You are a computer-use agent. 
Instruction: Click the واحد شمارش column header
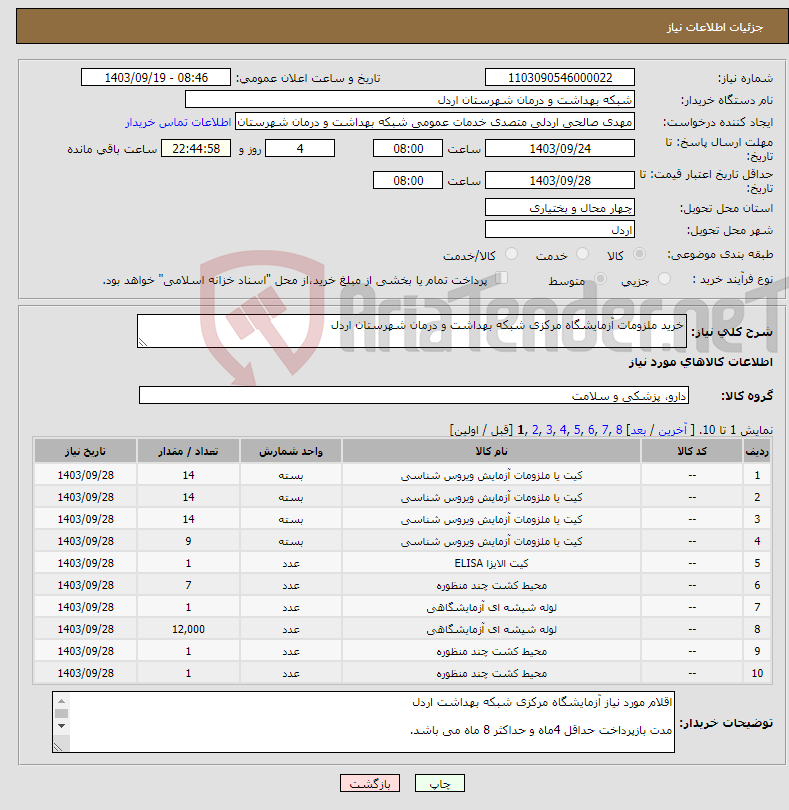coord(290,451)
